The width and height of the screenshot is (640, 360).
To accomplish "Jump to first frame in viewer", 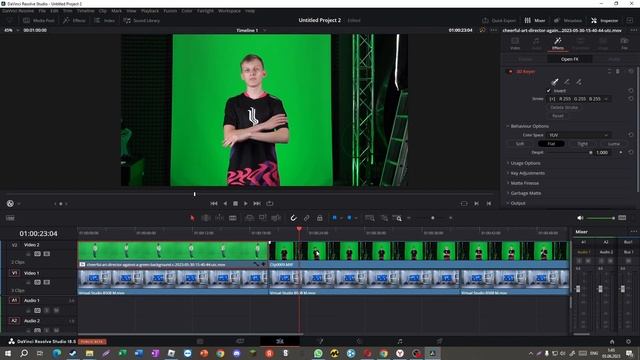I will (214, 203).
